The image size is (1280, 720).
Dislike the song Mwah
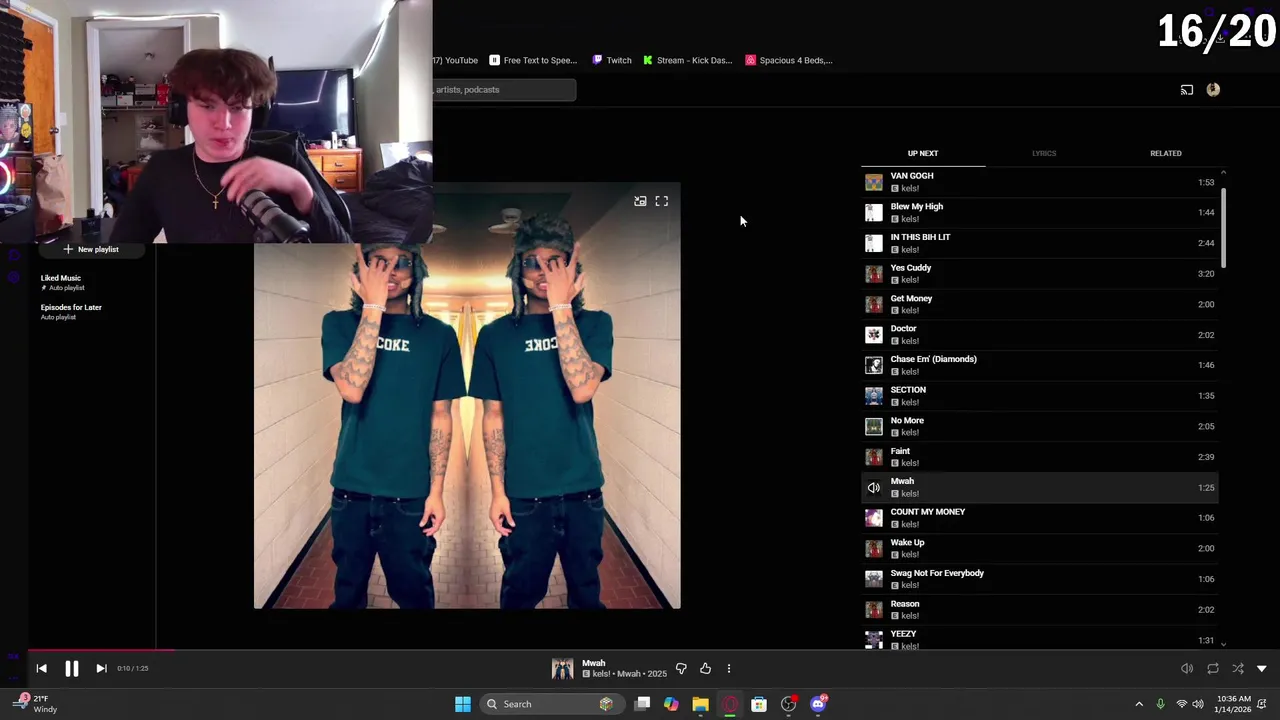pos(681,668)
